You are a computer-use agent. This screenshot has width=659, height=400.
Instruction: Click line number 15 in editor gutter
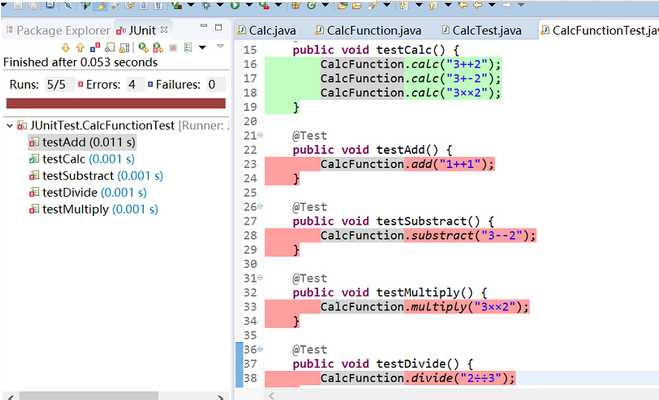[x=250, y=50]
